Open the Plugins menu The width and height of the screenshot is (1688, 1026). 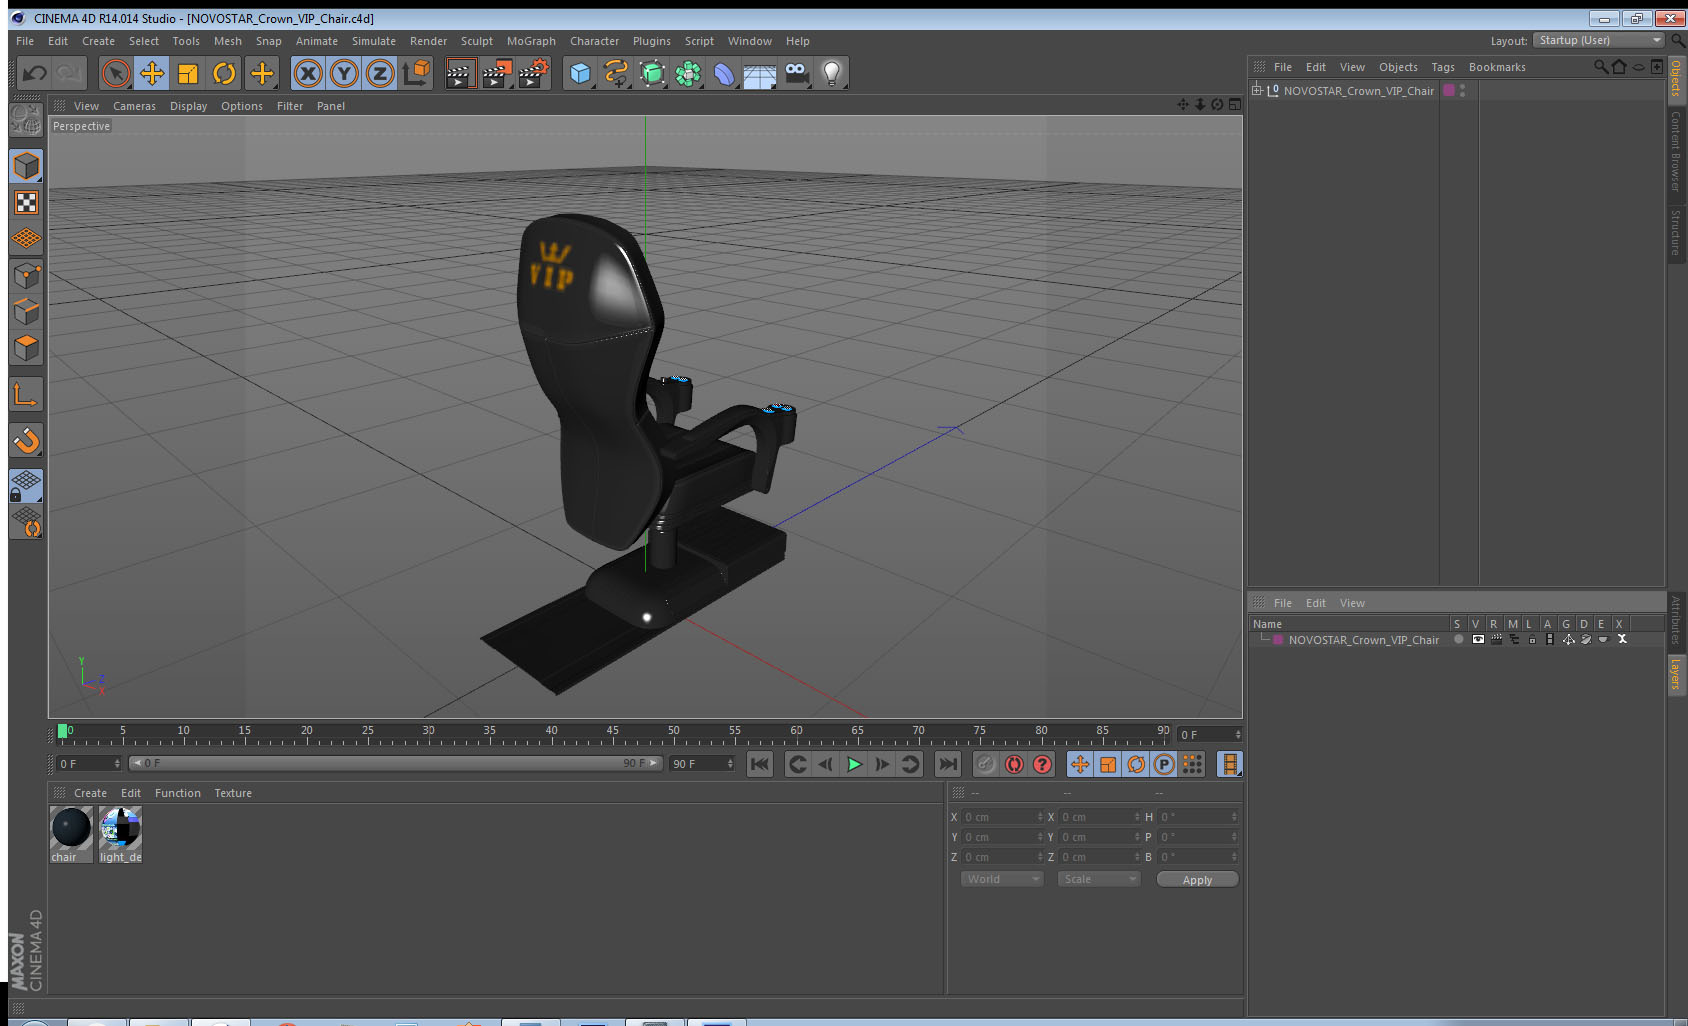[x=652, y=41]
